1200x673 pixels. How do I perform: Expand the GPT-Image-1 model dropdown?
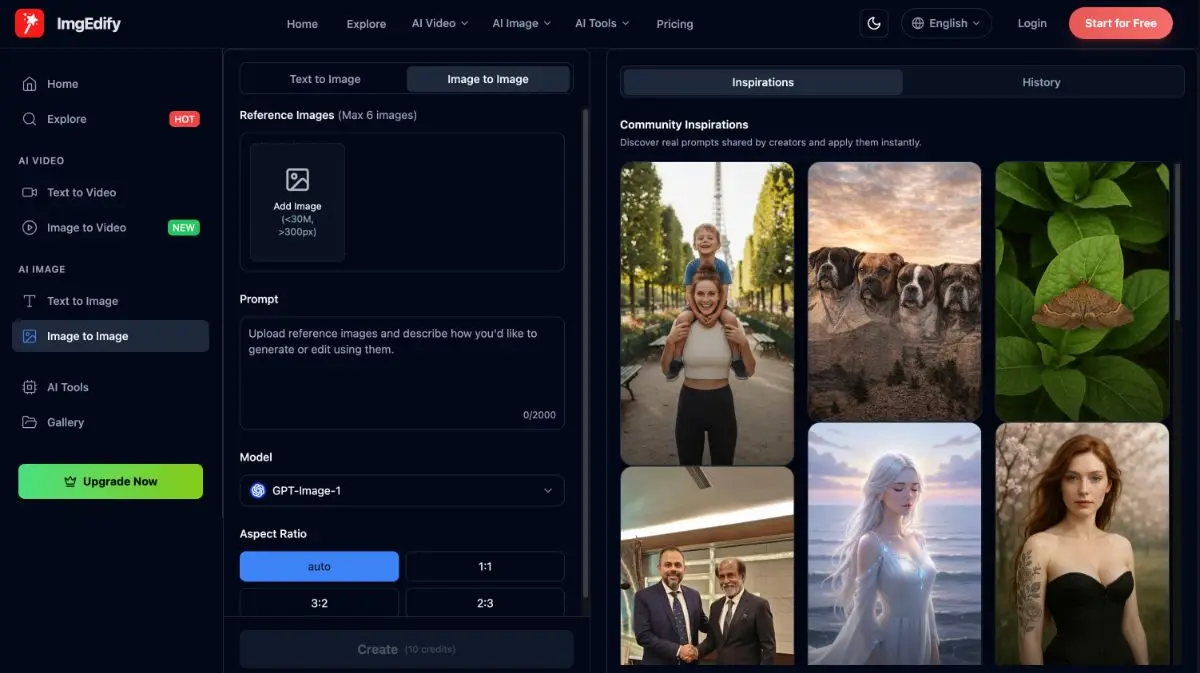tap(402, 490)
